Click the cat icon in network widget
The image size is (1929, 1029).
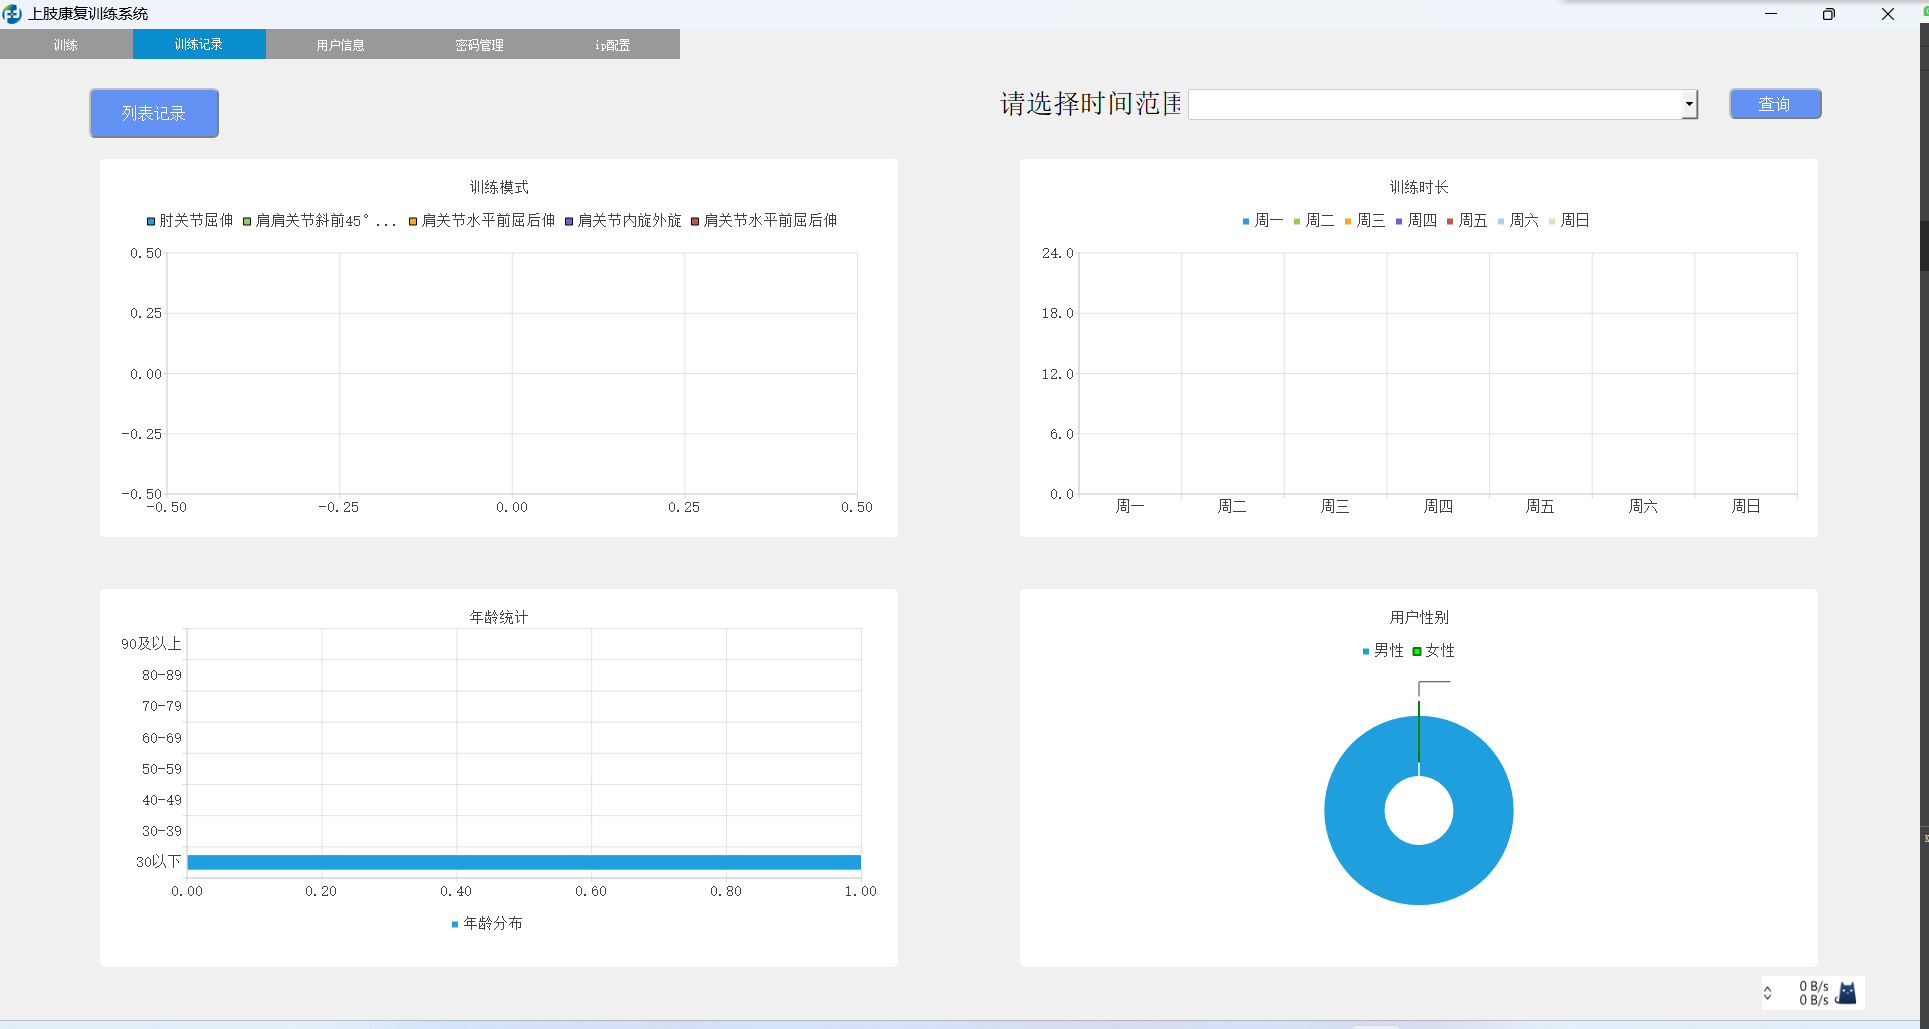(x=1847, y=993)
